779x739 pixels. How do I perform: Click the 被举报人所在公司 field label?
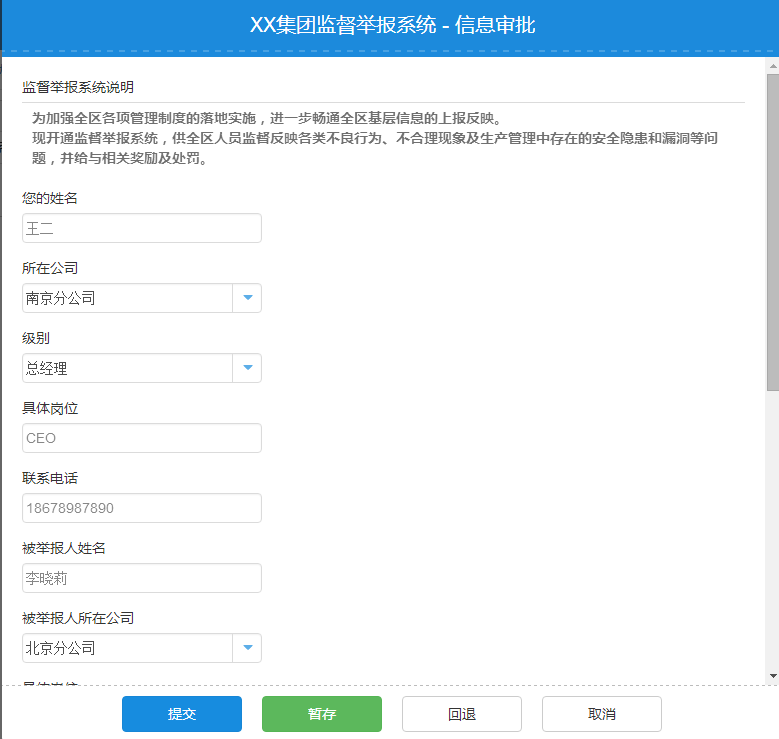point(78,618)
